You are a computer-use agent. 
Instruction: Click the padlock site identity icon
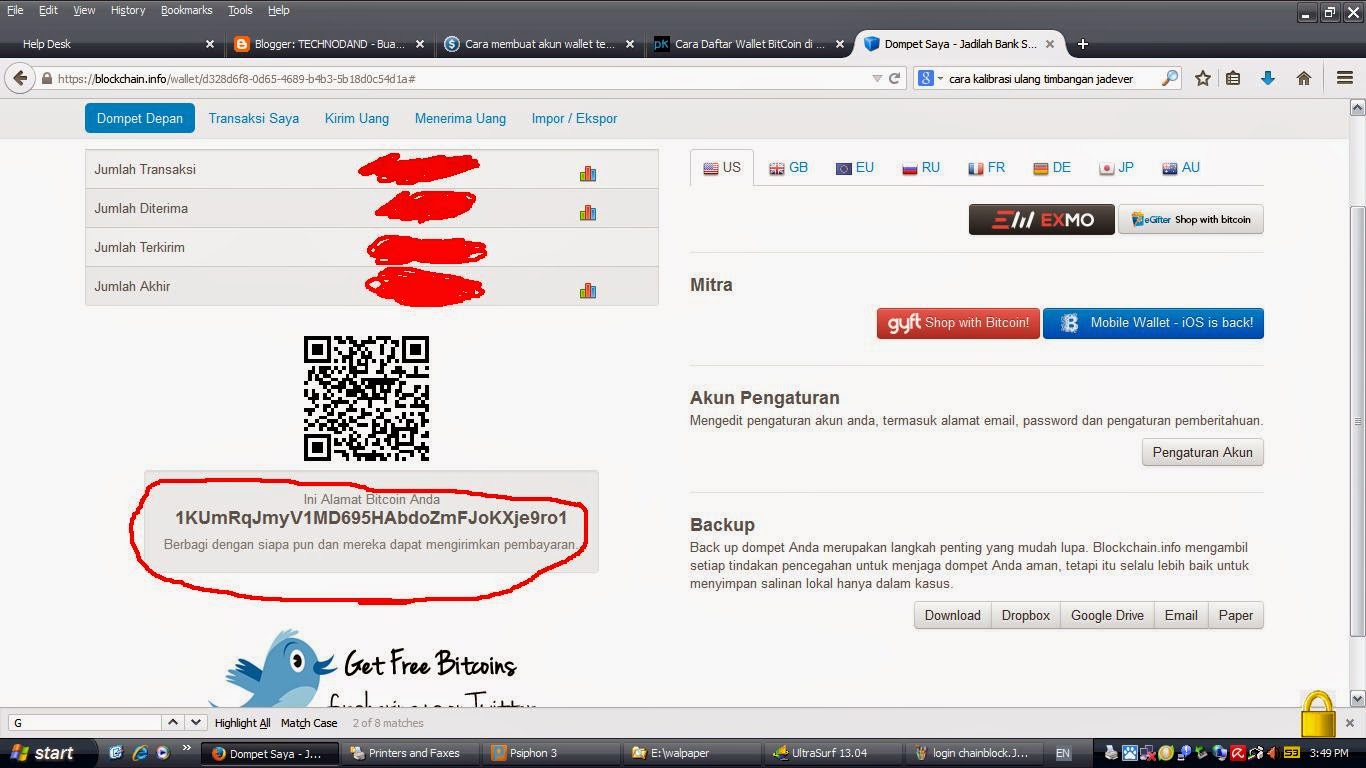(x=46, y=78)
